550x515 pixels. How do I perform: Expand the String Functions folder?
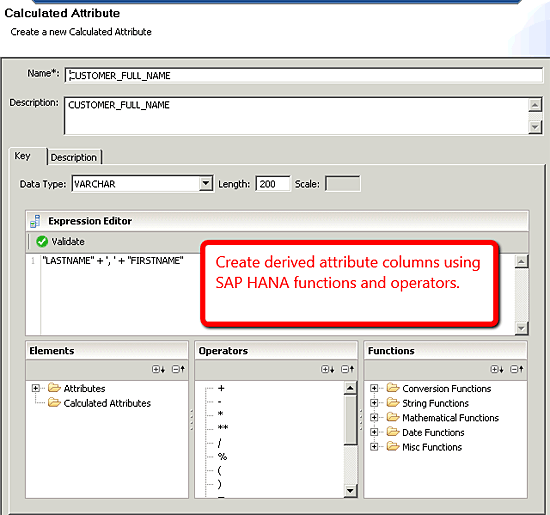point(374,403)
